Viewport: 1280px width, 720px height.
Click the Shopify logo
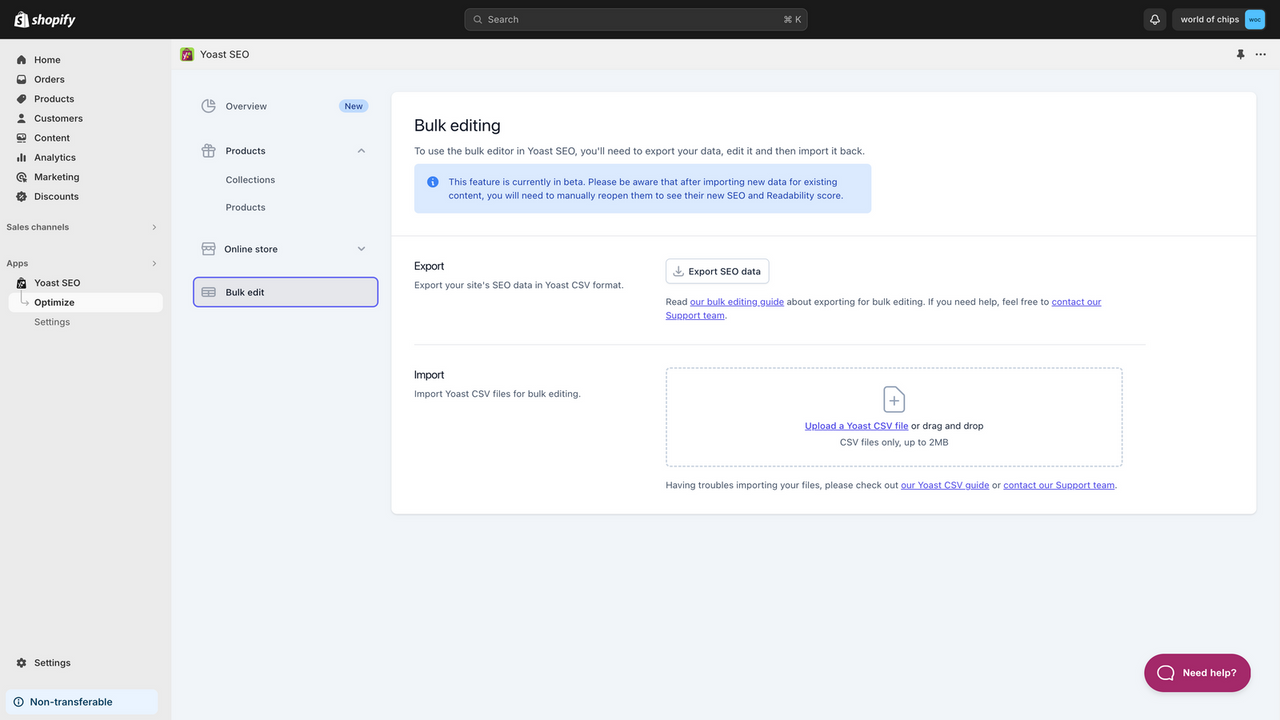44,19
